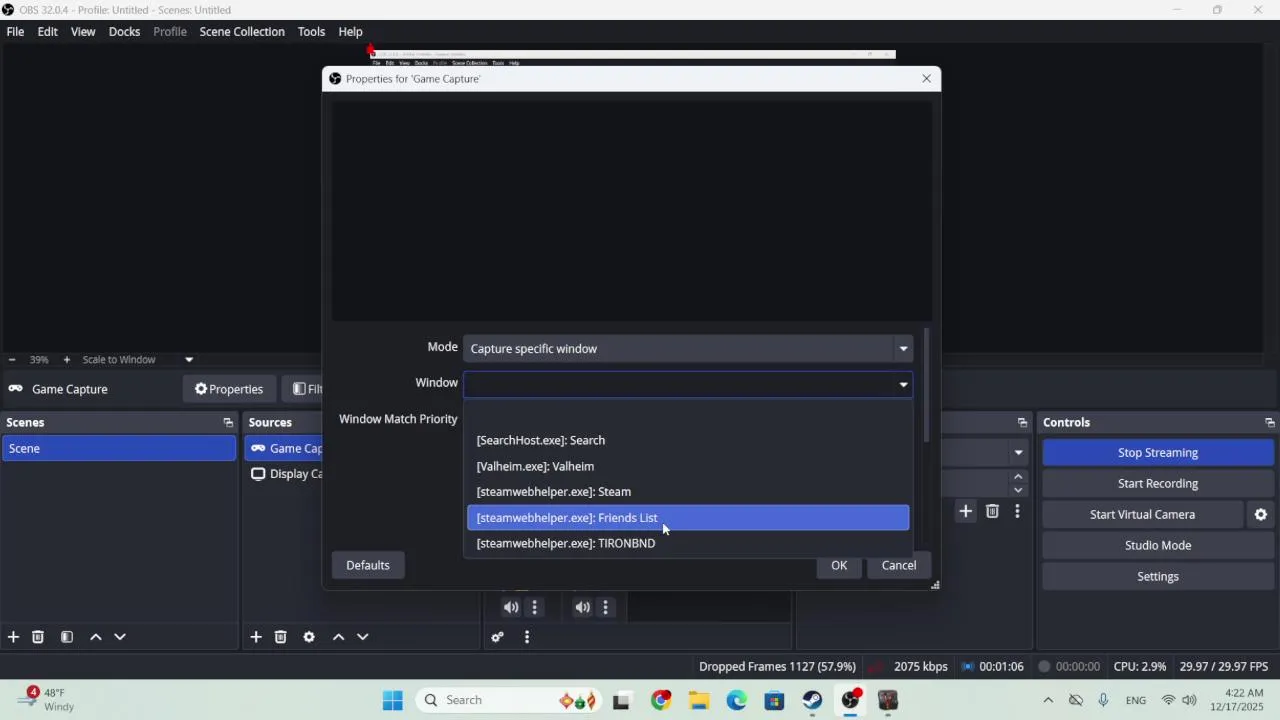This screenshot has height=720, width=1280.
Task: Open Virtual Camera settings gear
Action: point(1261,514)
